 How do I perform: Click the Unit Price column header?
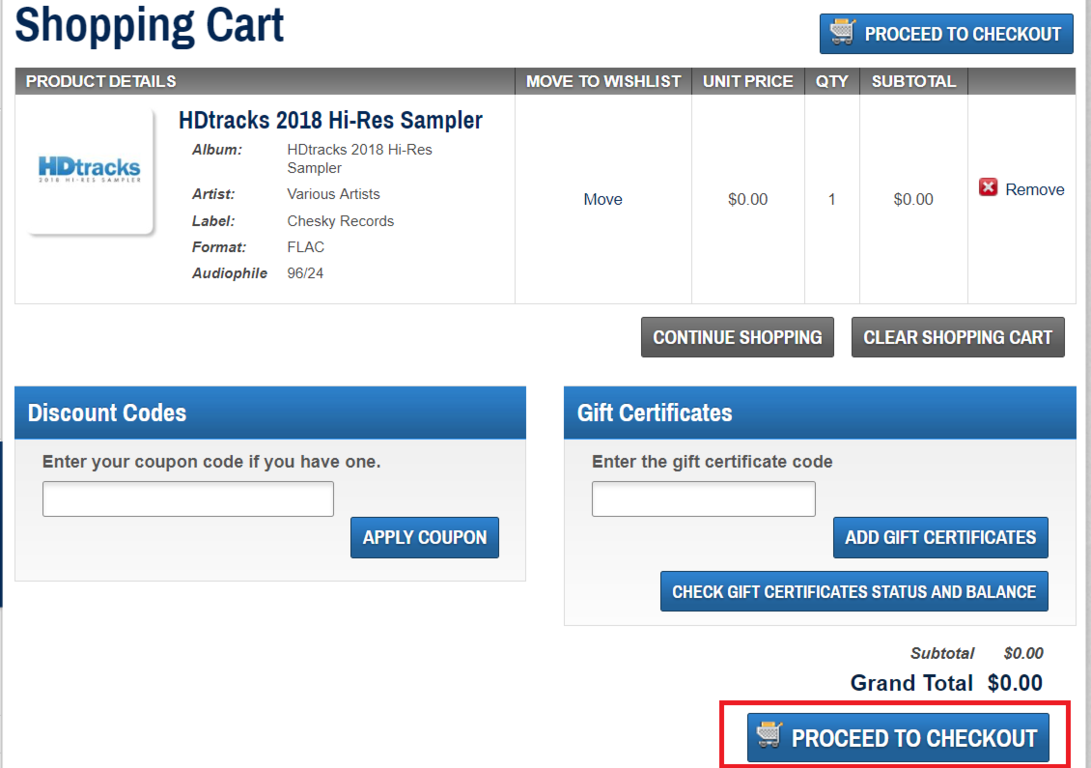pyautogui.click(x=748, y=81)
